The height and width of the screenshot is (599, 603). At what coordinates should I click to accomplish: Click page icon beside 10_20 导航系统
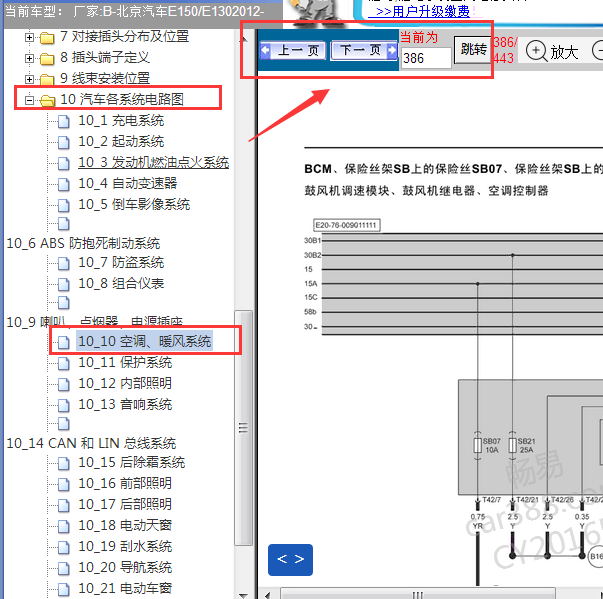64,568
